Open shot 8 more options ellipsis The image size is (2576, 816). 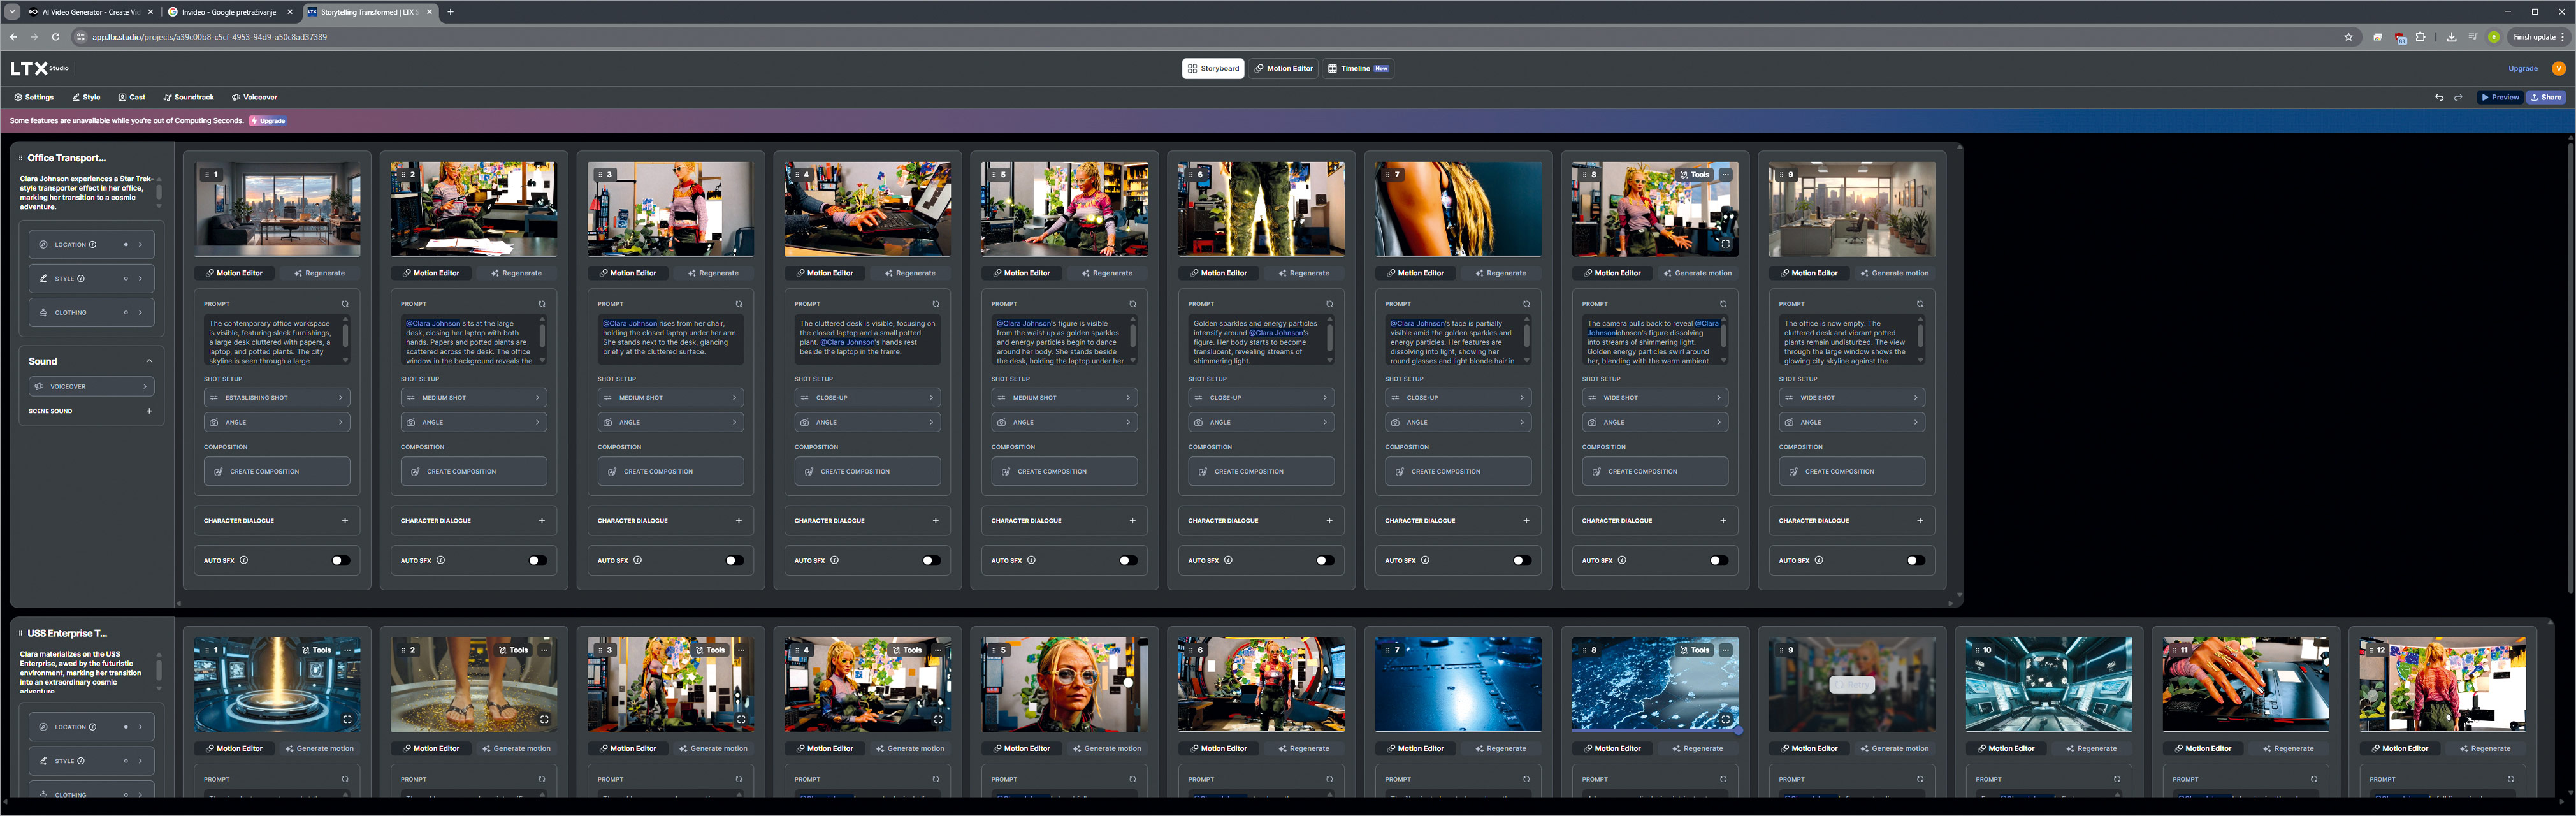(x=1725, y=175)
